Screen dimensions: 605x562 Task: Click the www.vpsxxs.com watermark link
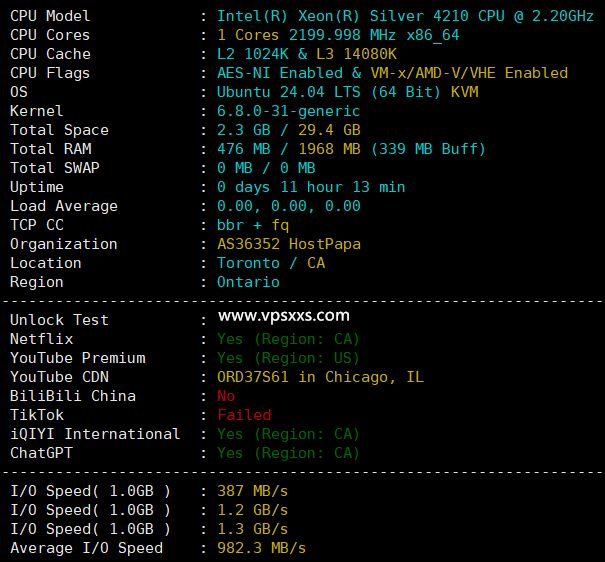284,316
